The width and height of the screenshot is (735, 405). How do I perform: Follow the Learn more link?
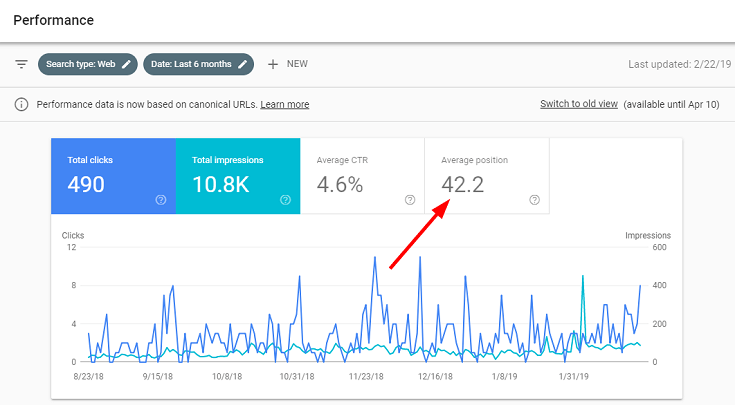(x=285, y=104)
